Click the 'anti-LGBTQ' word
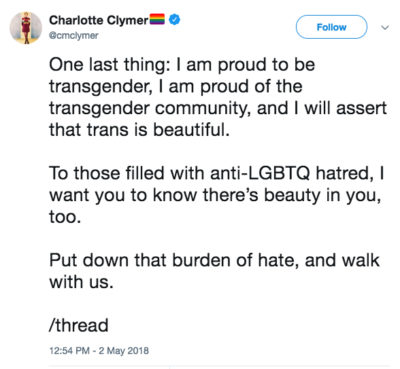Viewport: 400px width, 369px height. [x=260, y=173]
